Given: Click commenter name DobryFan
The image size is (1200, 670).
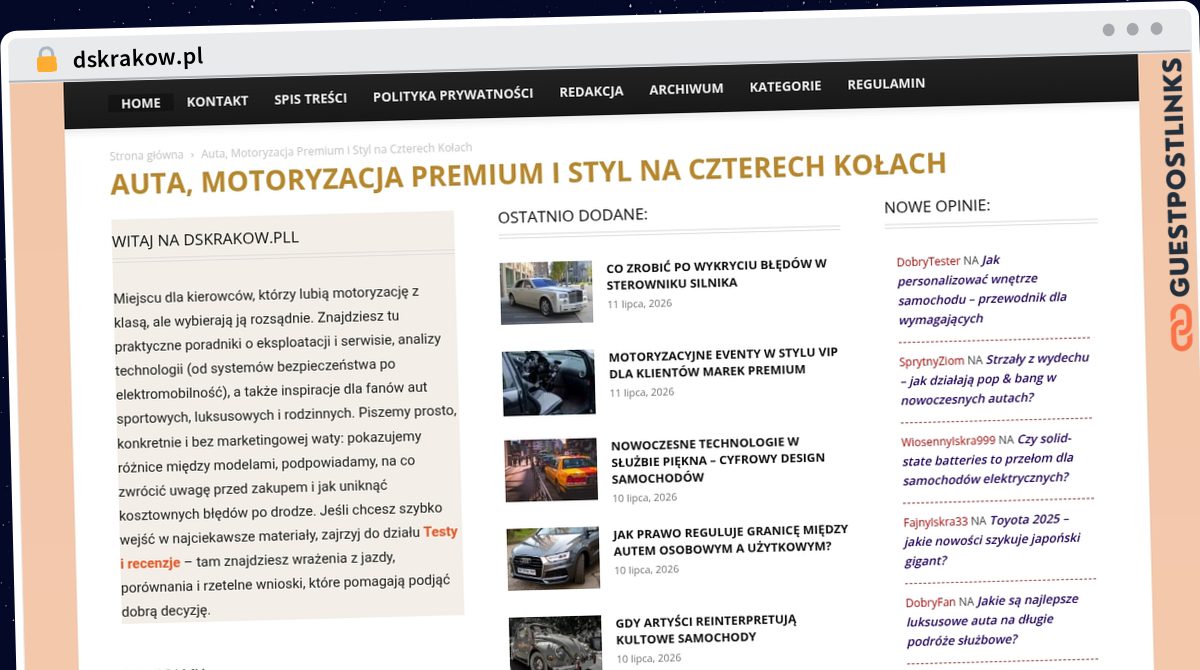Looking at the screenshot, I should [x=931, y=602].
